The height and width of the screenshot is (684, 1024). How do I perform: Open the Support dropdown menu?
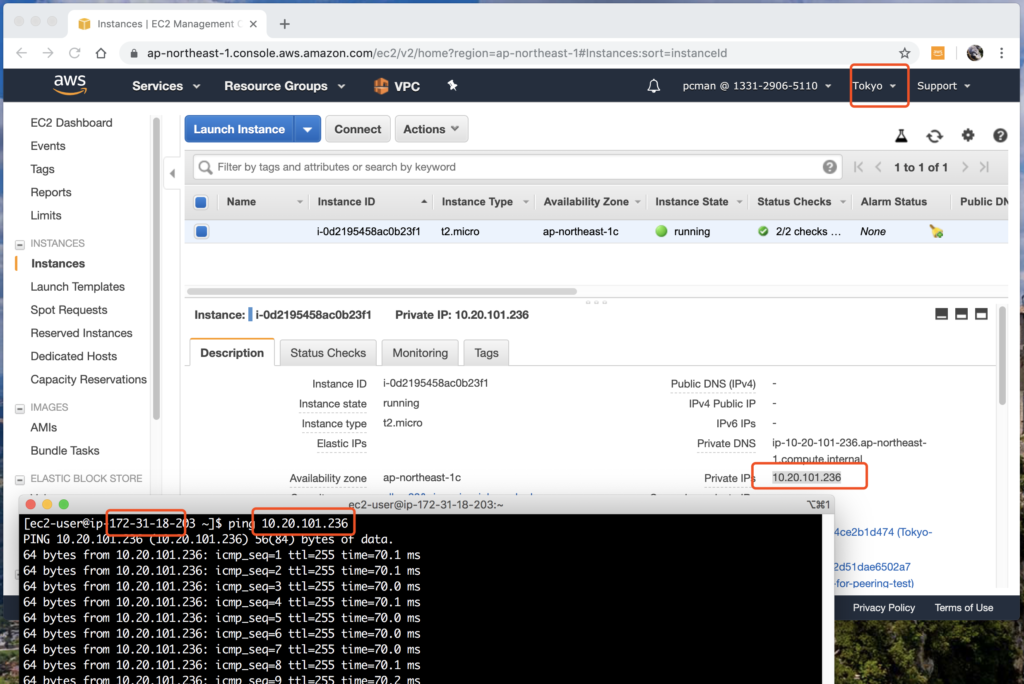coord(944,86)
